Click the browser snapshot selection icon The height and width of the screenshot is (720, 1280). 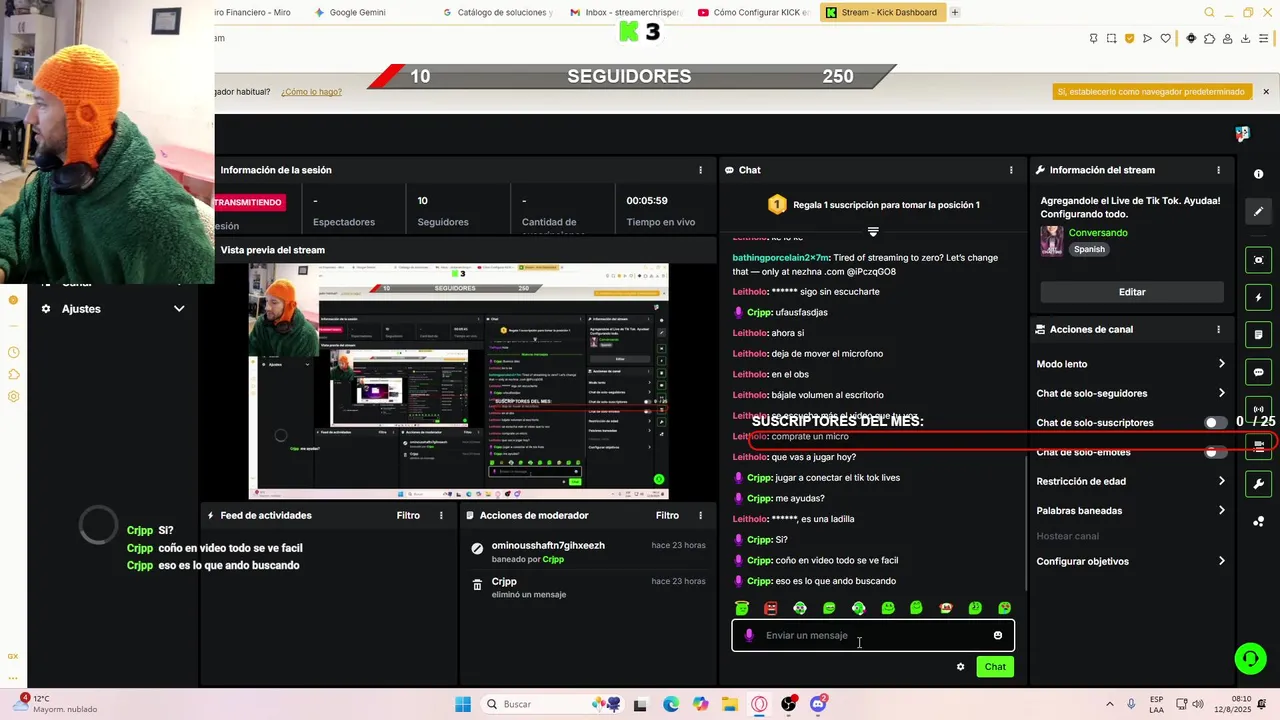[x=1111, y=38]
